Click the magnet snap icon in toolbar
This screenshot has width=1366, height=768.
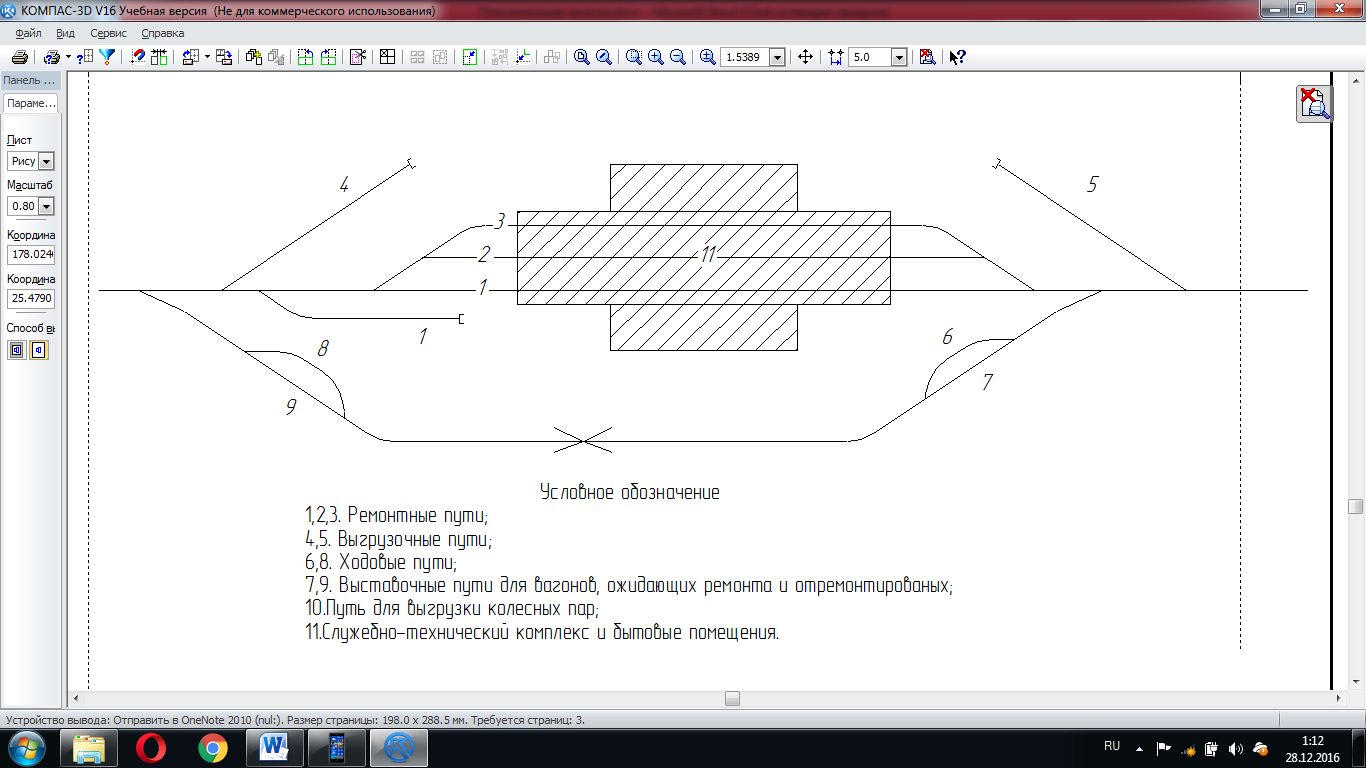coord(138,57)
